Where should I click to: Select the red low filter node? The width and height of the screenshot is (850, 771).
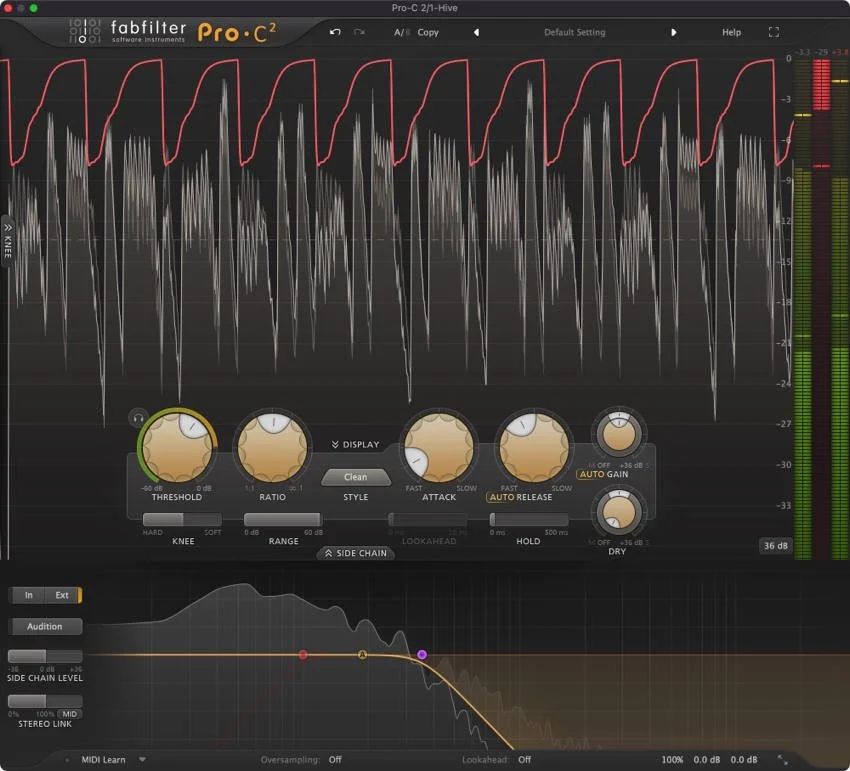(303, 655)
